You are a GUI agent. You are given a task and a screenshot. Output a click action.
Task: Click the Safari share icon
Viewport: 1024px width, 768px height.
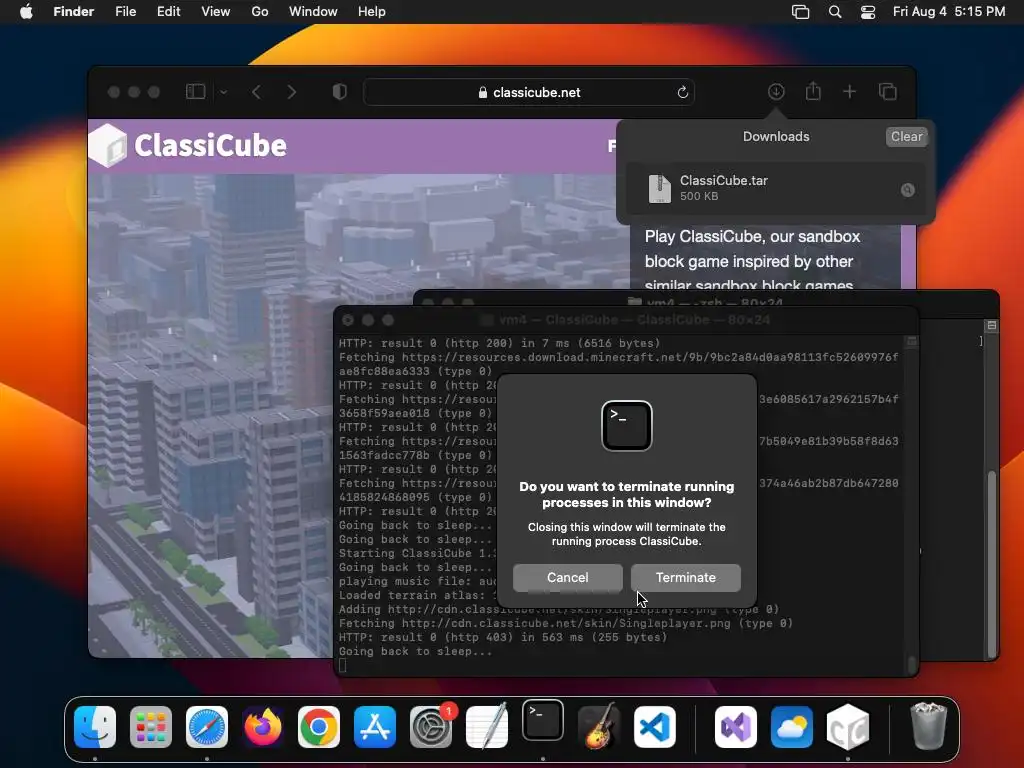tap(813, 91)
